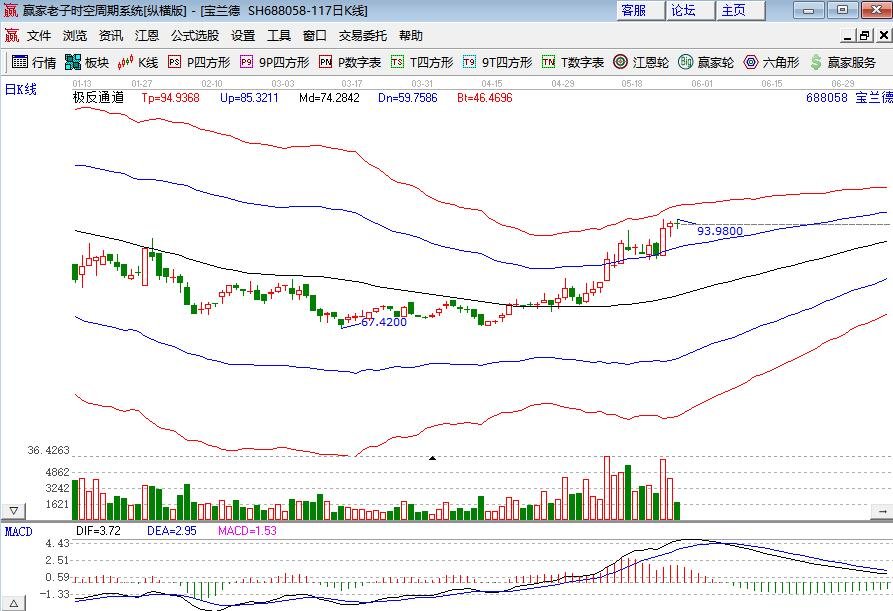Click the Tp=94.9368 value
Screen dimensions: 893x611
point(170,98)
